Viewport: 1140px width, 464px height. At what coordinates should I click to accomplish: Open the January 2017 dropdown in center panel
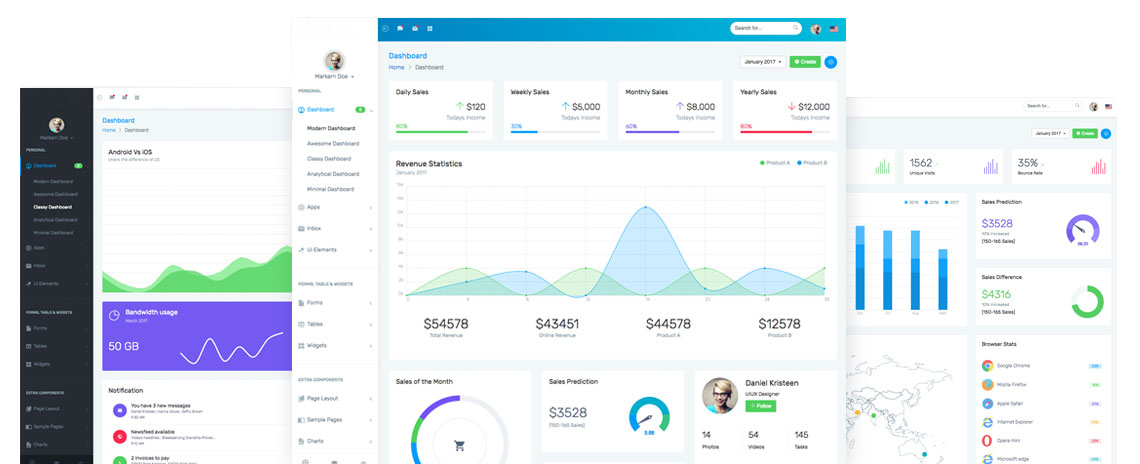762,62
